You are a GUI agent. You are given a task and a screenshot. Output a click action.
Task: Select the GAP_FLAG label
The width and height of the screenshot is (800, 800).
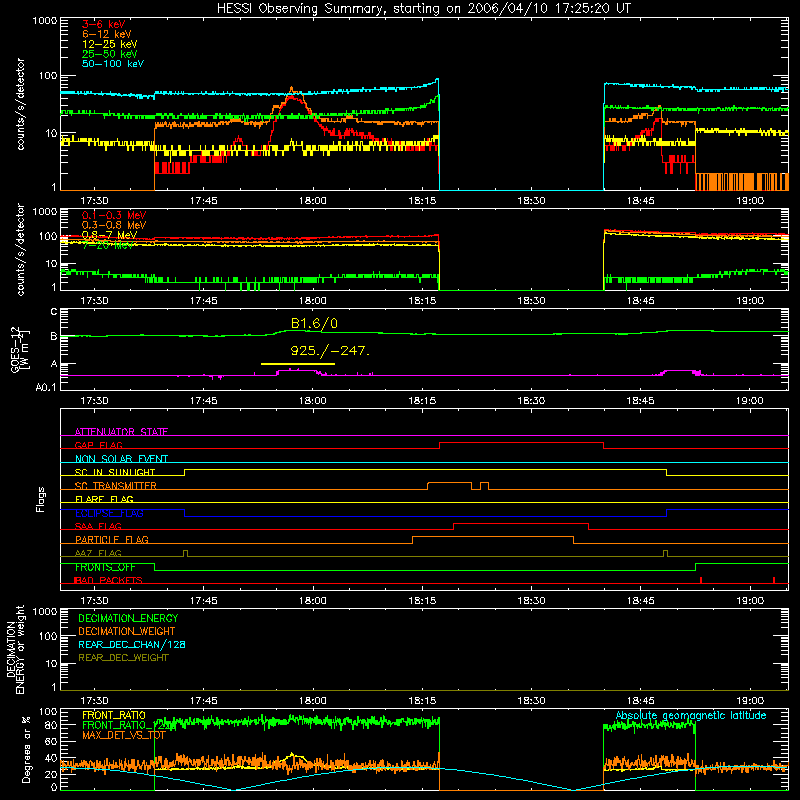(98, 445)
